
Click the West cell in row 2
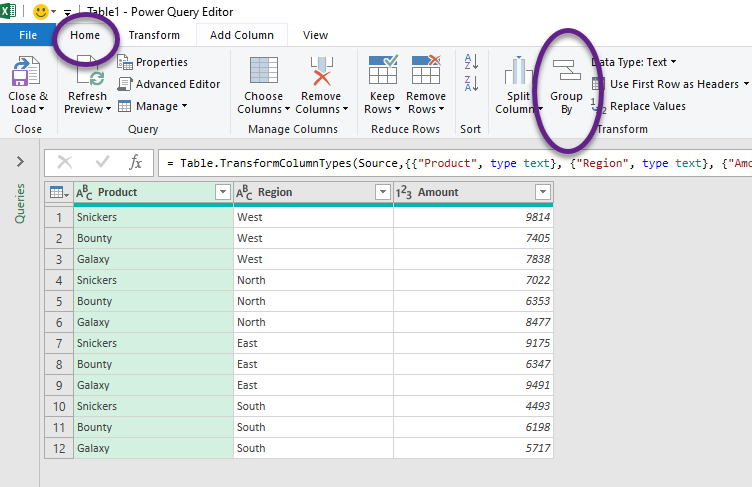(313, 238)
